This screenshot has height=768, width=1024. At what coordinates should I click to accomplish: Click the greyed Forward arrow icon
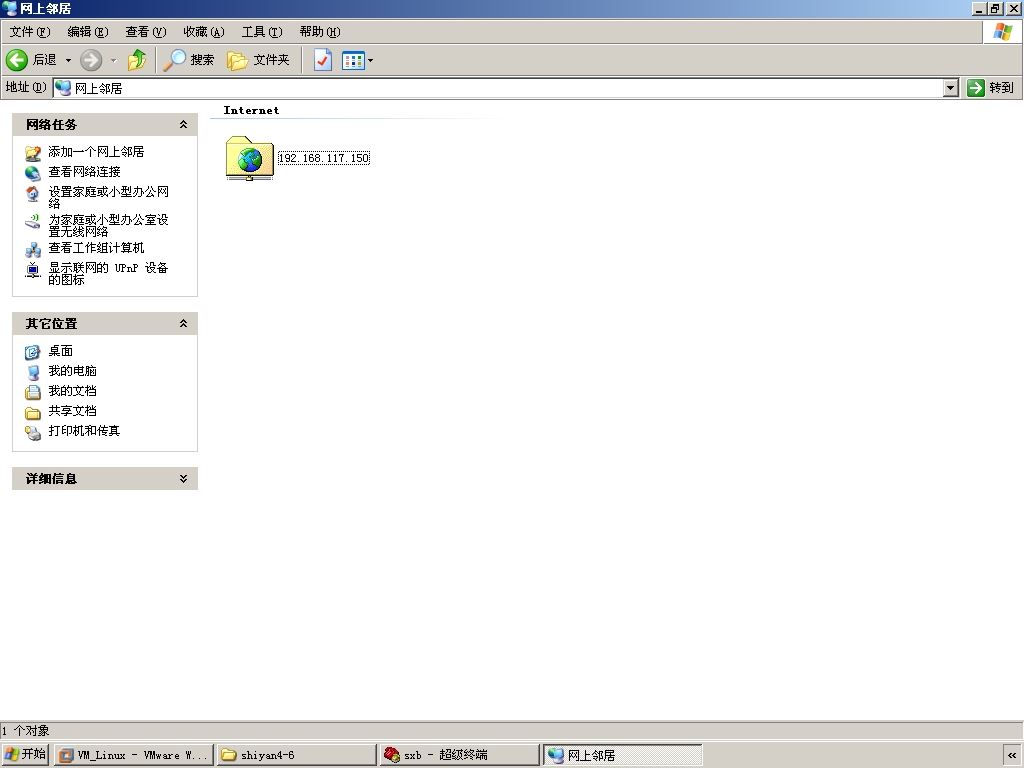[x=91, y=60]
